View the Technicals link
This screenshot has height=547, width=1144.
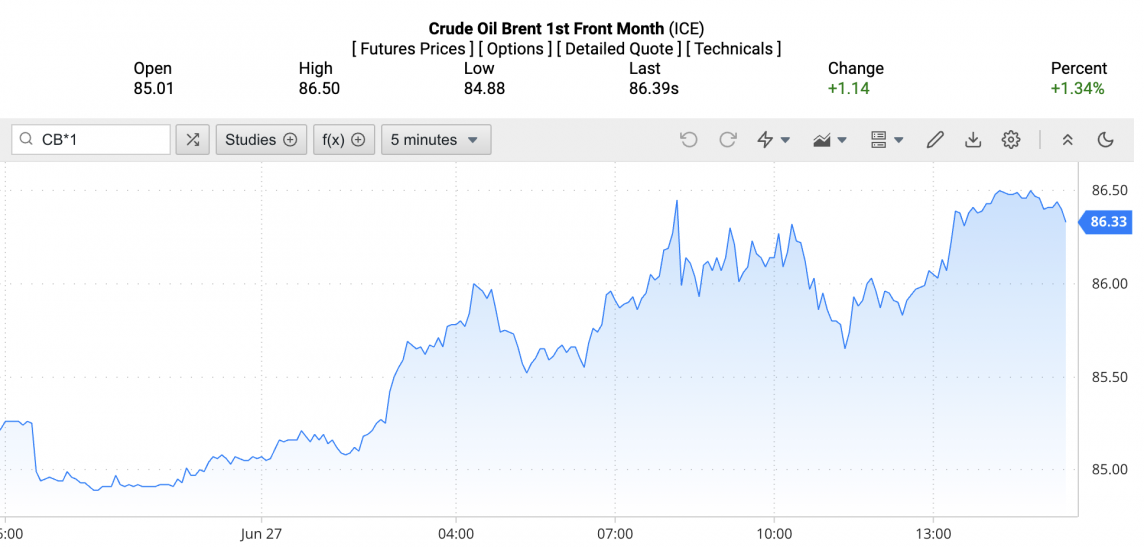coord(733,49)
